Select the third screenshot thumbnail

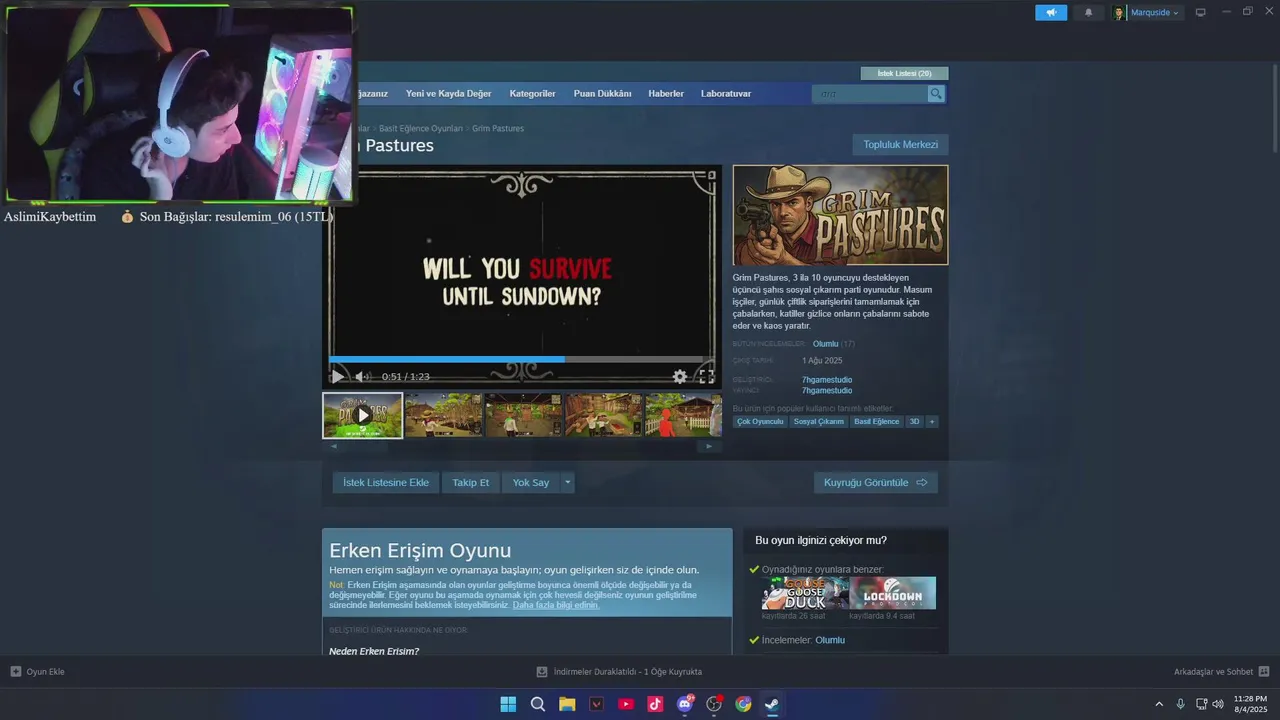pyautogui.click(x=523, y=415)
